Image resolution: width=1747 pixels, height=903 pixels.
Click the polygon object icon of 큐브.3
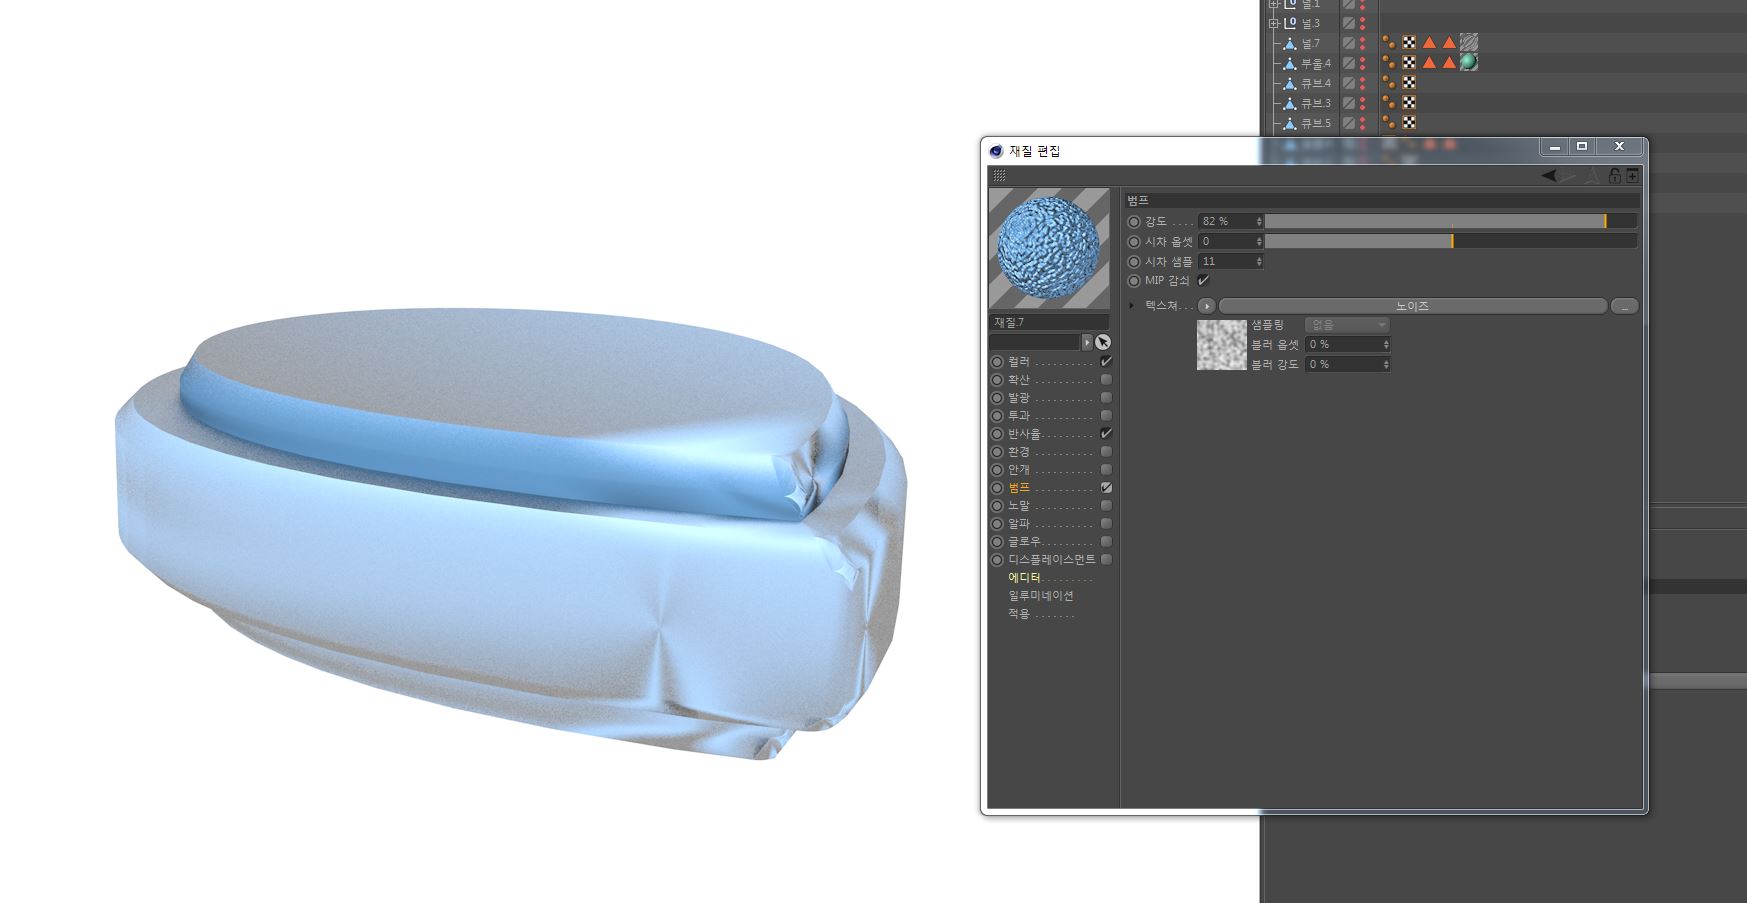coord(1290,103)
